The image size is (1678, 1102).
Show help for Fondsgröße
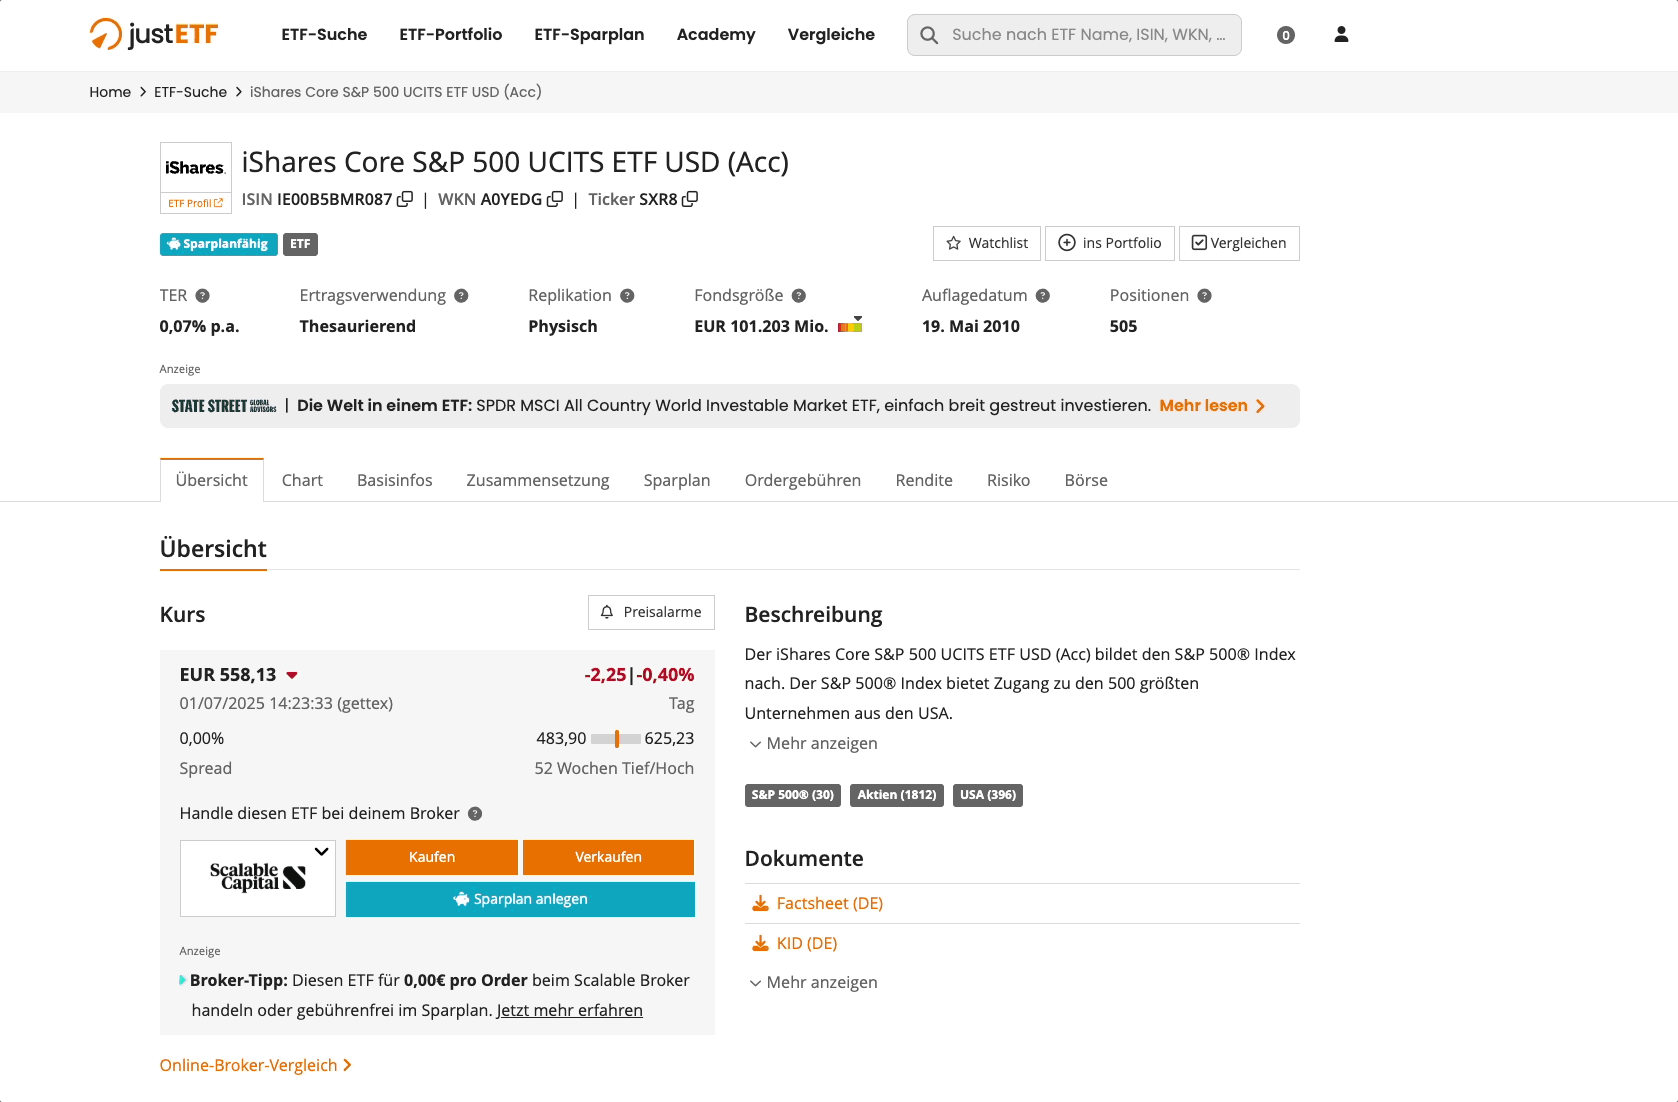tap(799, 296)
